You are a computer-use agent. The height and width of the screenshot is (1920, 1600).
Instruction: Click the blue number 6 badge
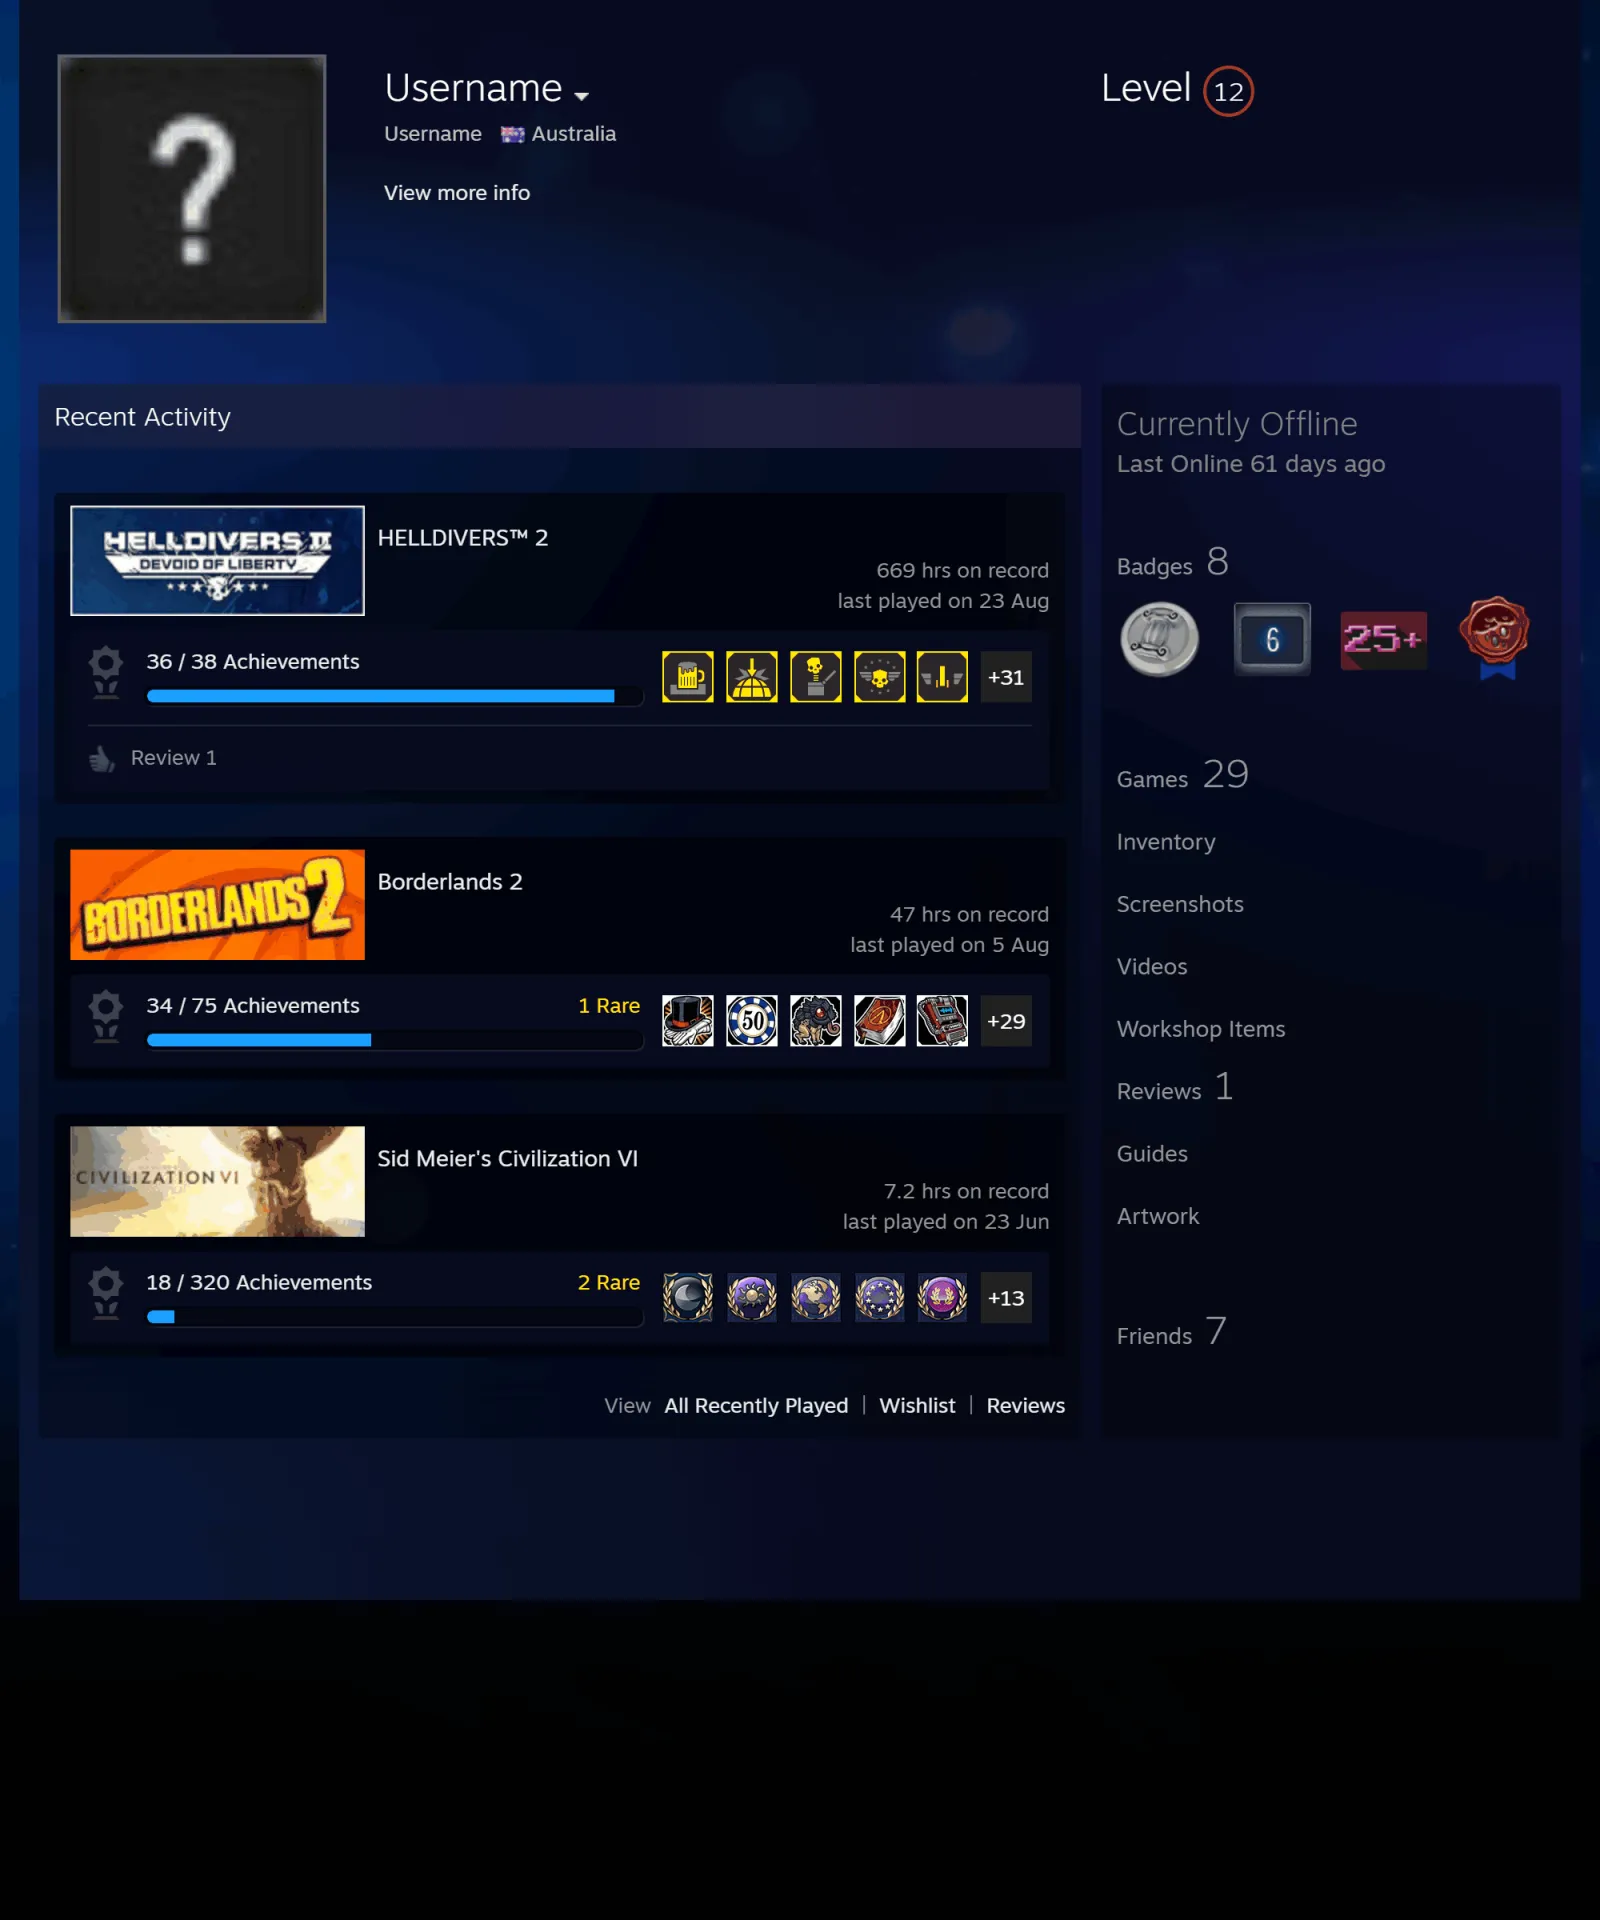coord(1271,639)
